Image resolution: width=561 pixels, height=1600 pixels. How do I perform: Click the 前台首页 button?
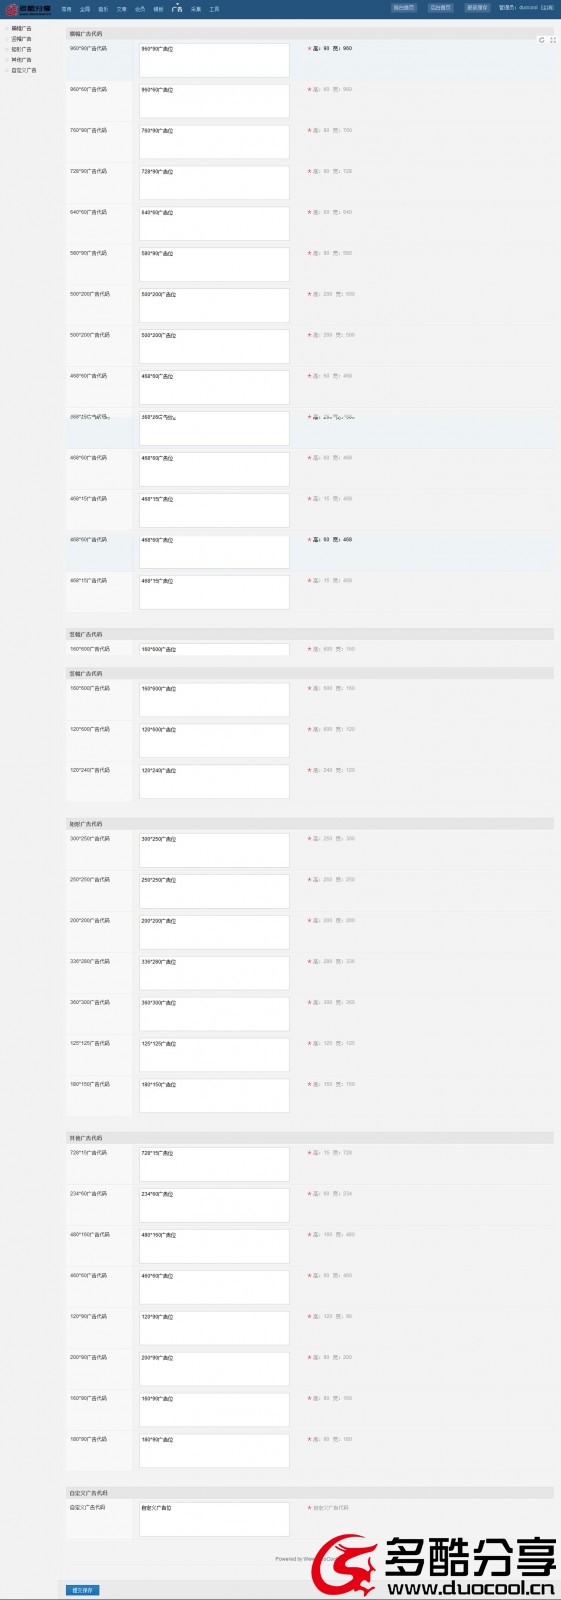point(440,7)
